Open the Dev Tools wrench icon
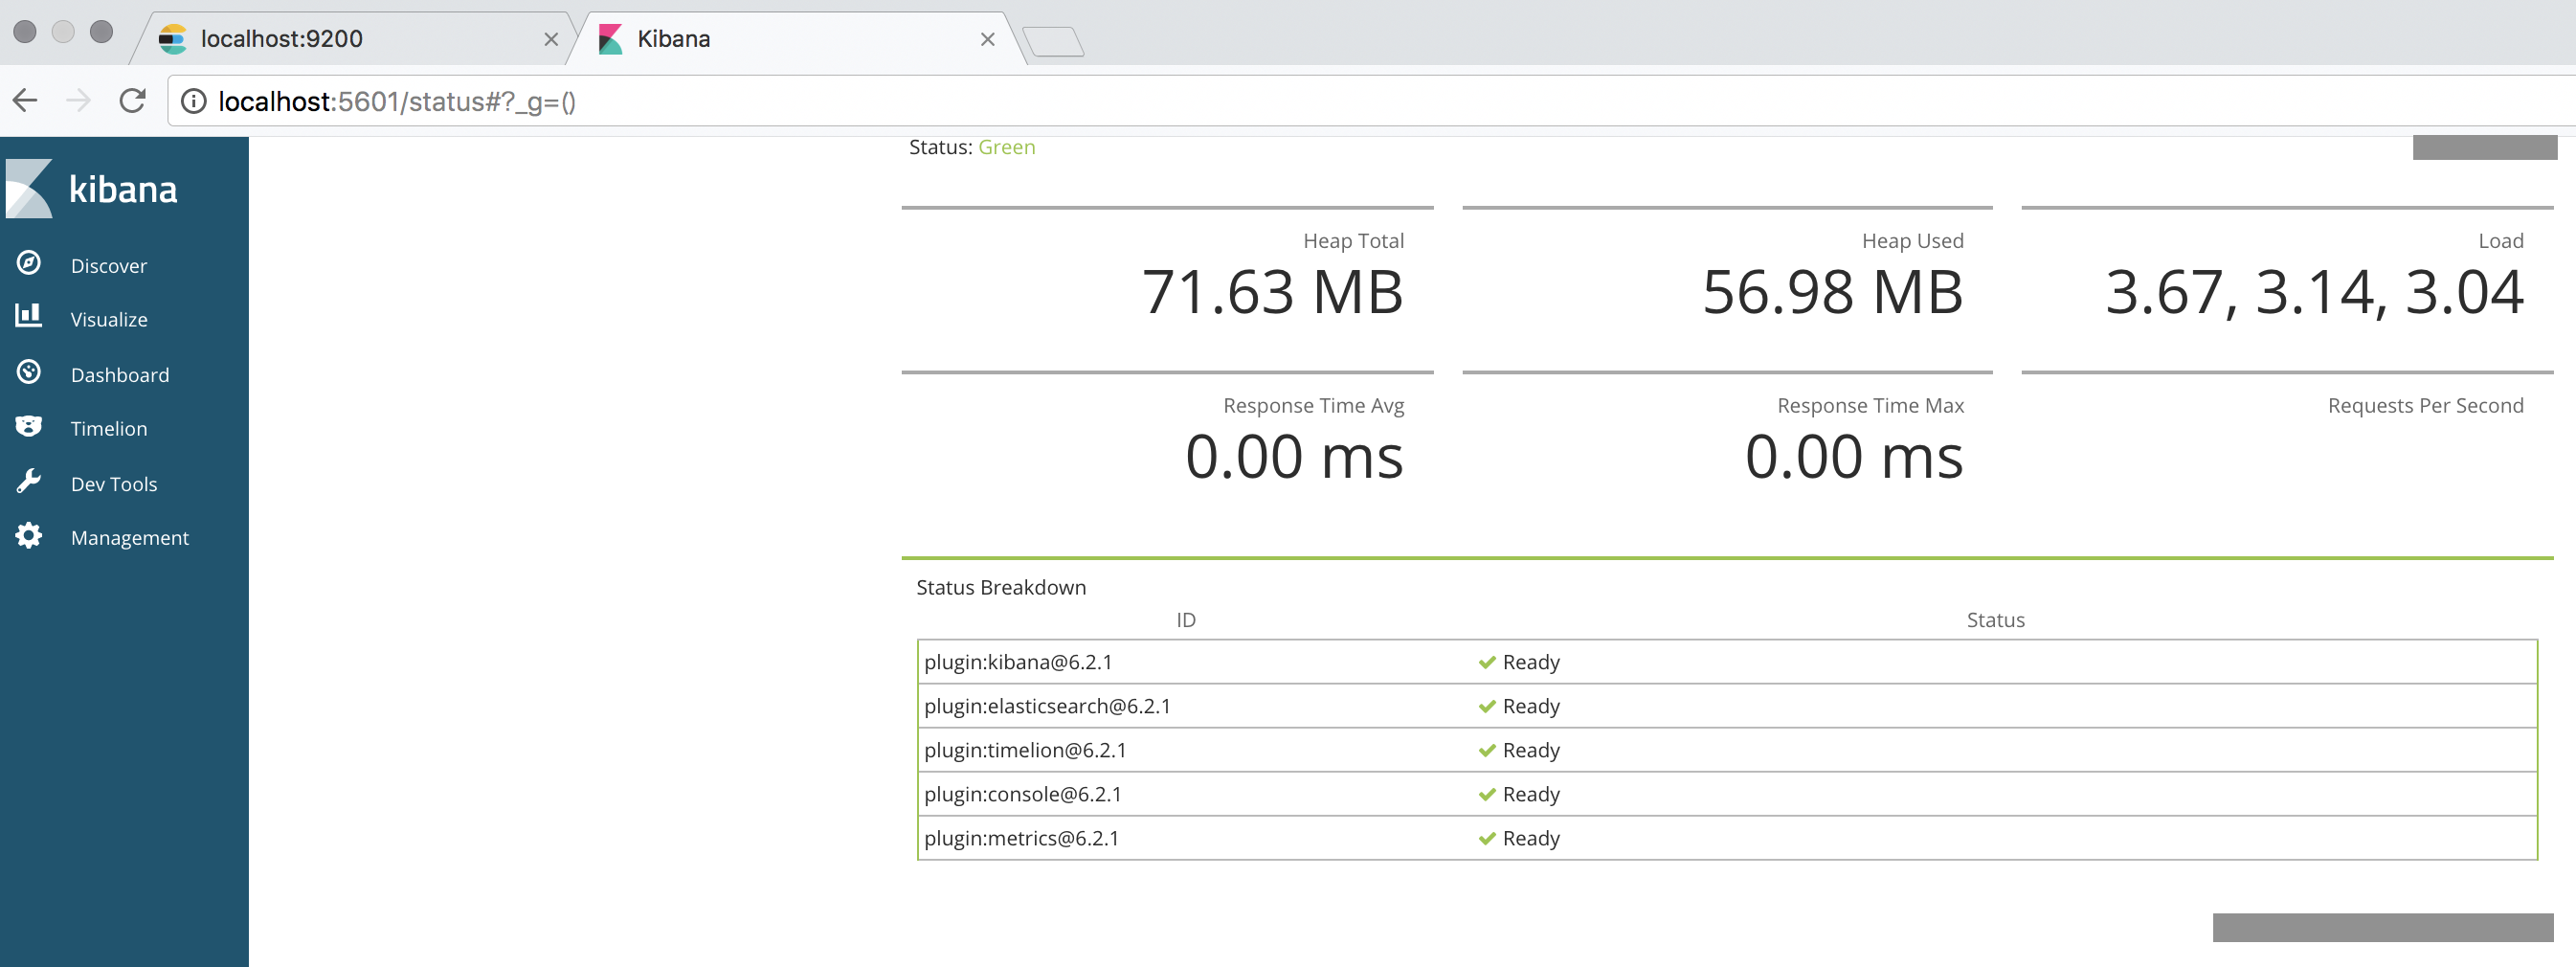This screenshot has width=2576, height=967. point(29,482)
